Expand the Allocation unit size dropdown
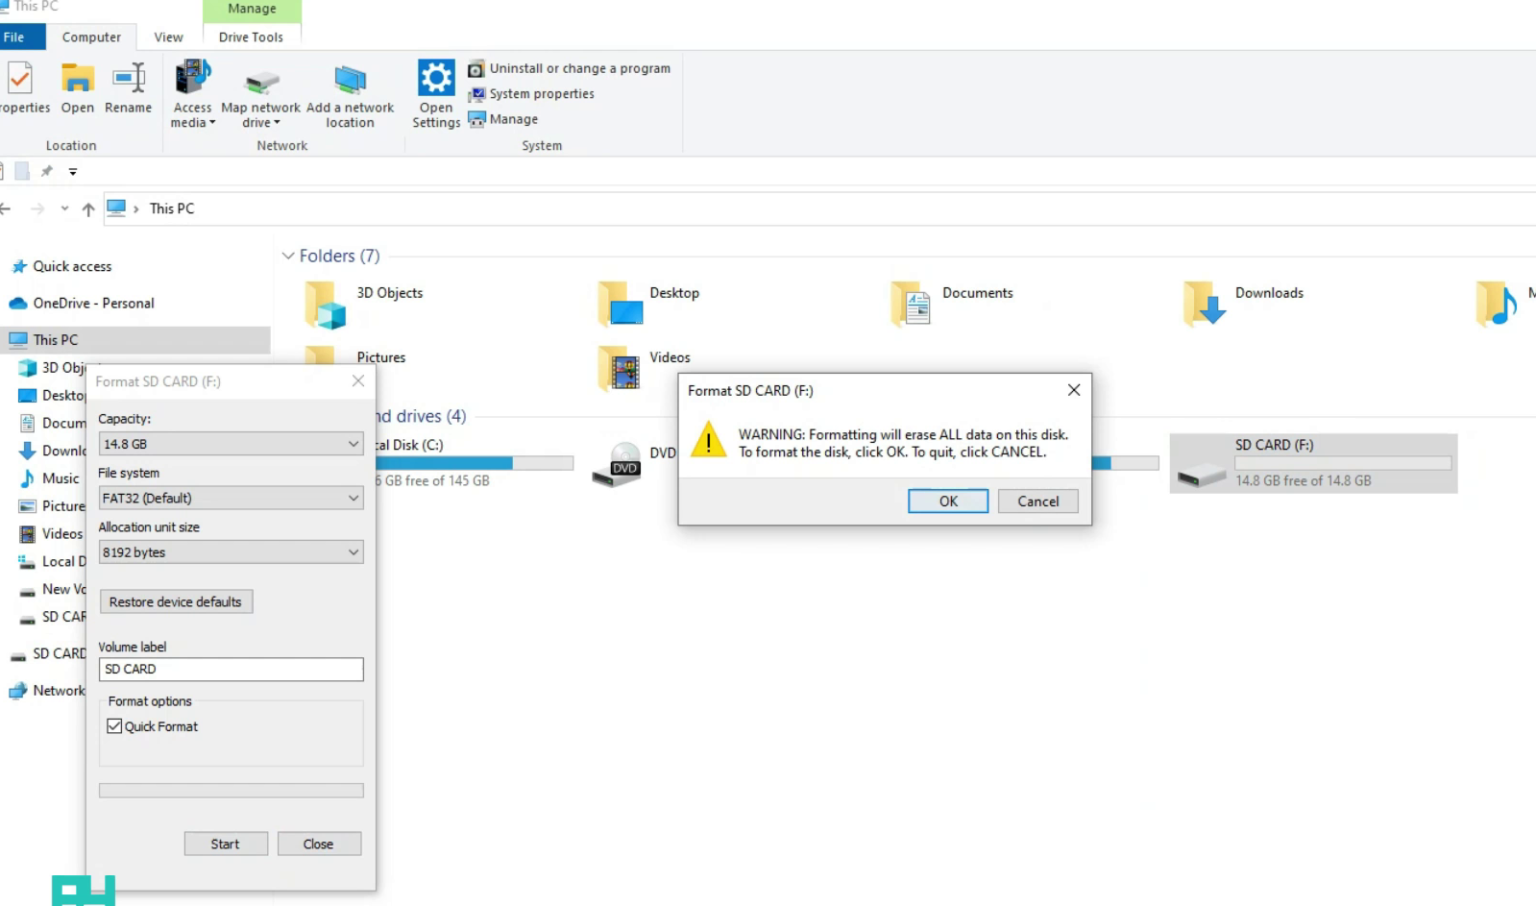 tap(230, 552)
